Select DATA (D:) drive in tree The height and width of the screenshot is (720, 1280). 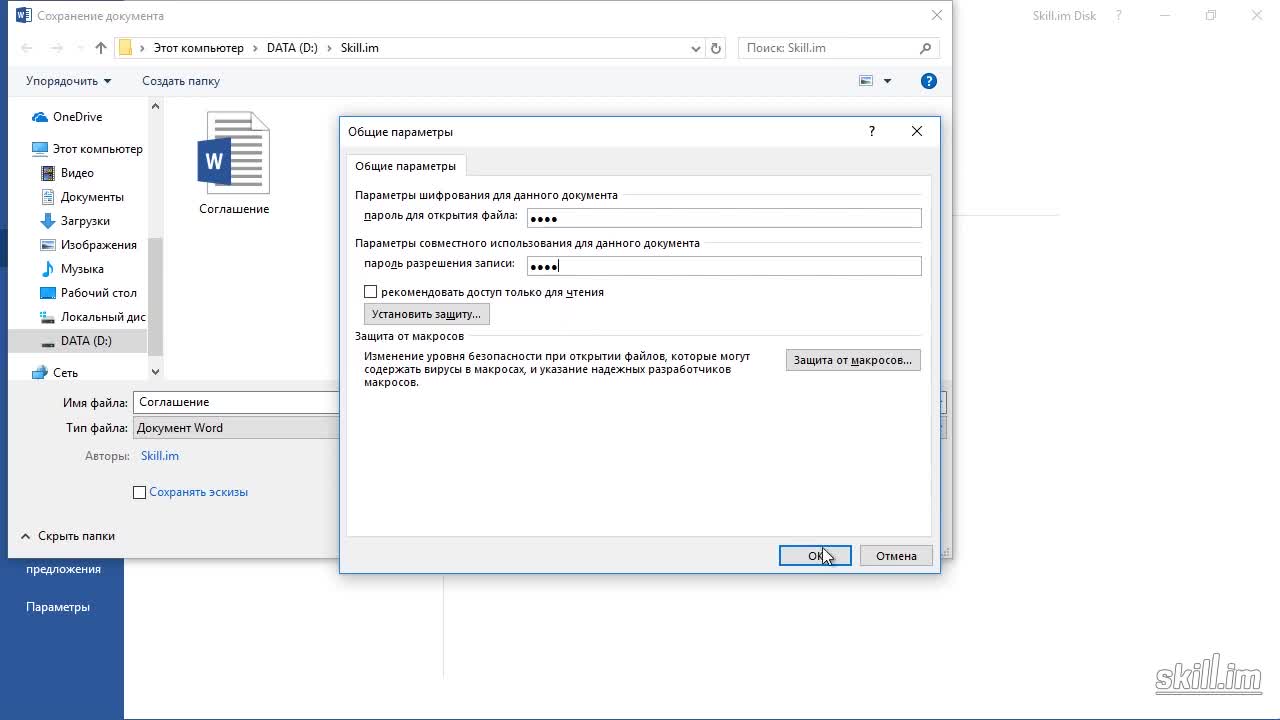(77, 341)
